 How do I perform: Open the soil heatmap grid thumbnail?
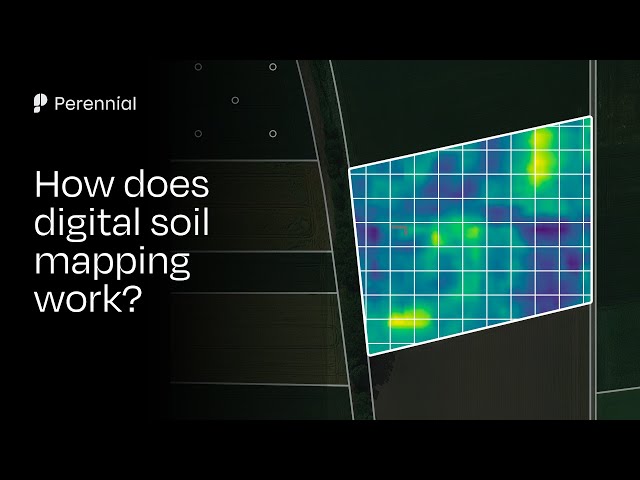pyautogui.click(x=471, y=236)
